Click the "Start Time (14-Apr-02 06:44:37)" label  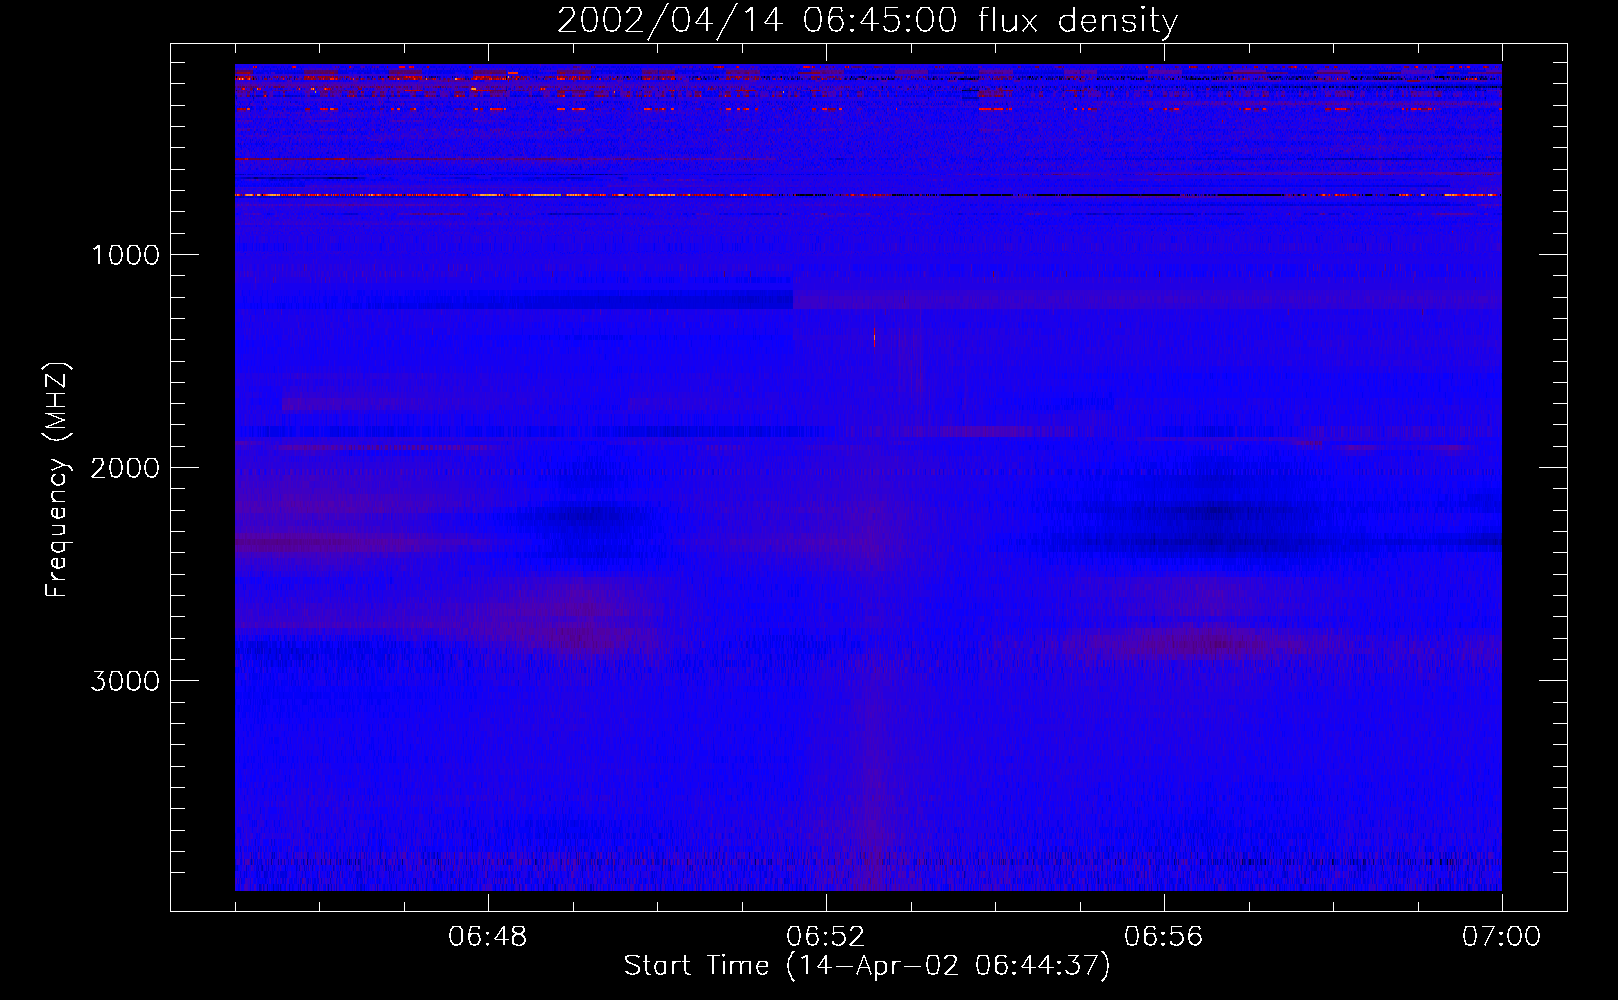click(867, 966)
